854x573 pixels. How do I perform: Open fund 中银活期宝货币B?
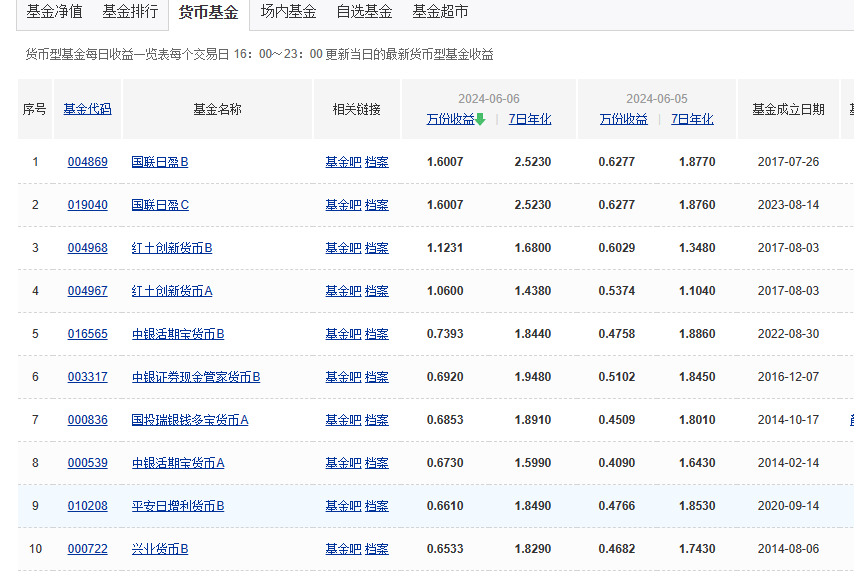[178, 334]
